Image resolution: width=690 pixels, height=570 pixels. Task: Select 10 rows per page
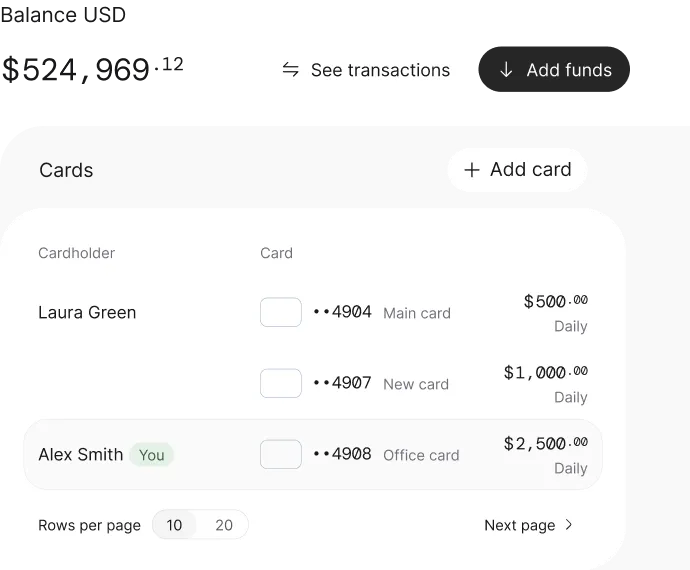[x=174, y=525]
